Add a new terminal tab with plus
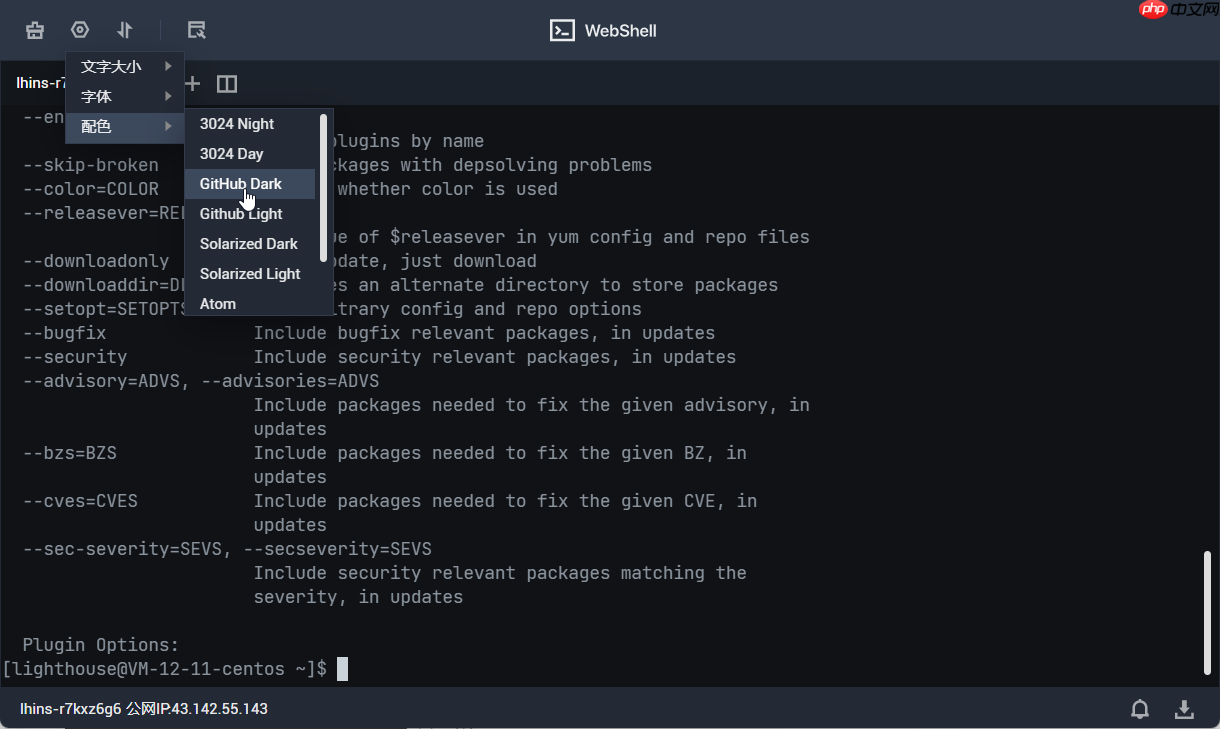This screenshot has width=1220, height=729. pyautogui.click(x=193, y=83)
